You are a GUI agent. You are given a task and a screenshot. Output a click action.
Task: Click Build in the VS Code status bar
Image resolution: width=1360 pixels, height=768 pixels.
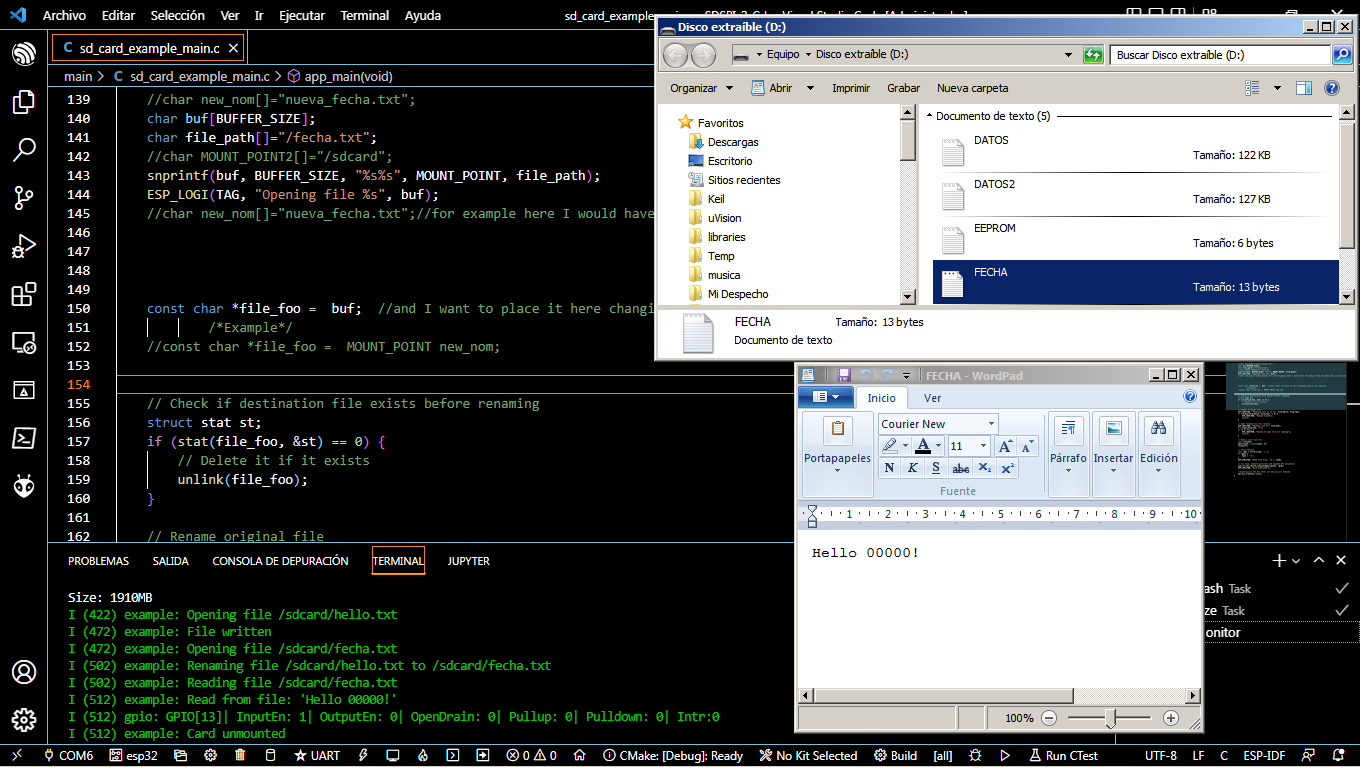pyautogui.click(x=895, y=756)
